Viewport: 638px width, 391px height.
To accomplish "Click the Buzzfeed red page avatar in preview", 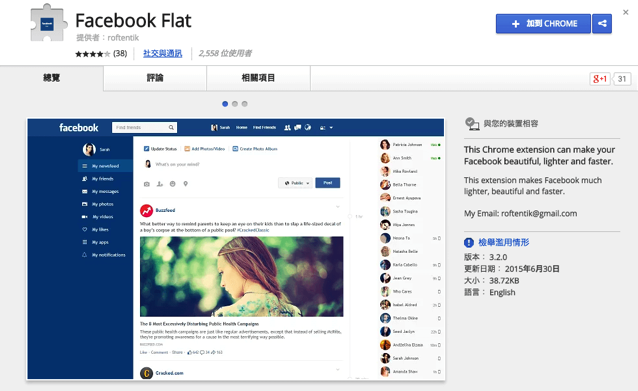I will 146,211.
